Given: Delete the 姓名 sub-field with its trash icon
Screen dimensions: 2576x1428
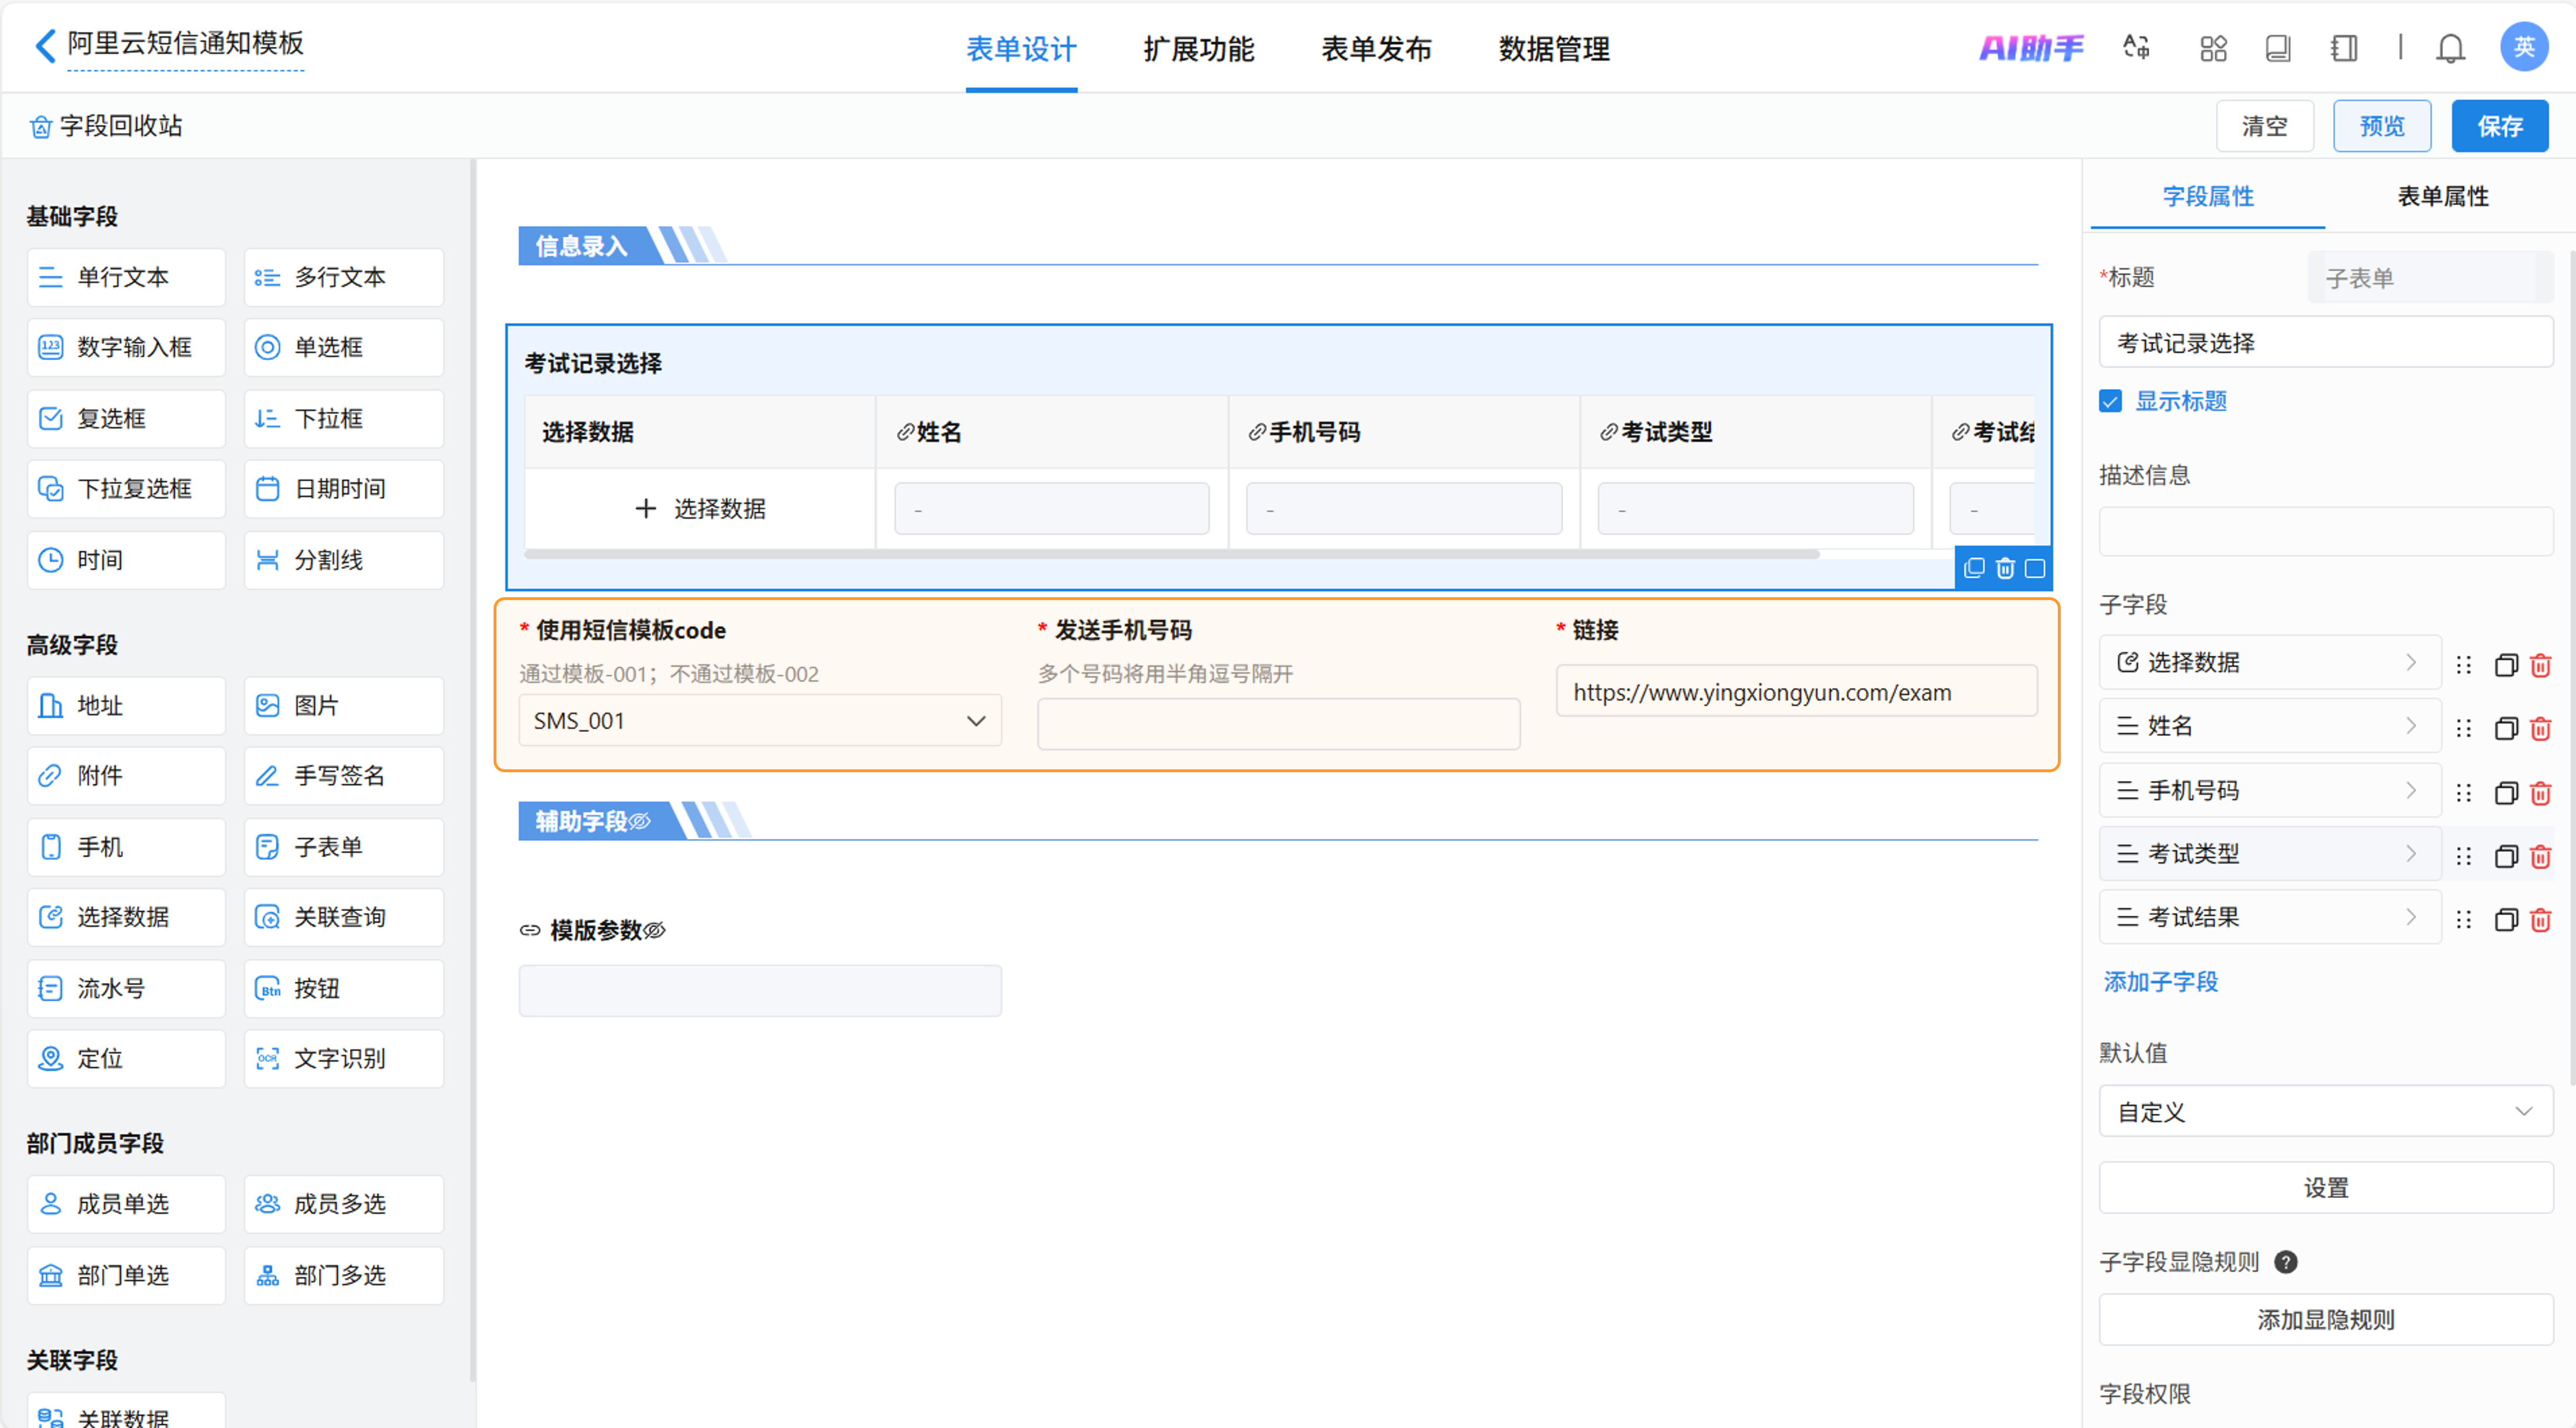Looking at the screenshot, I should click(2540, 729).
